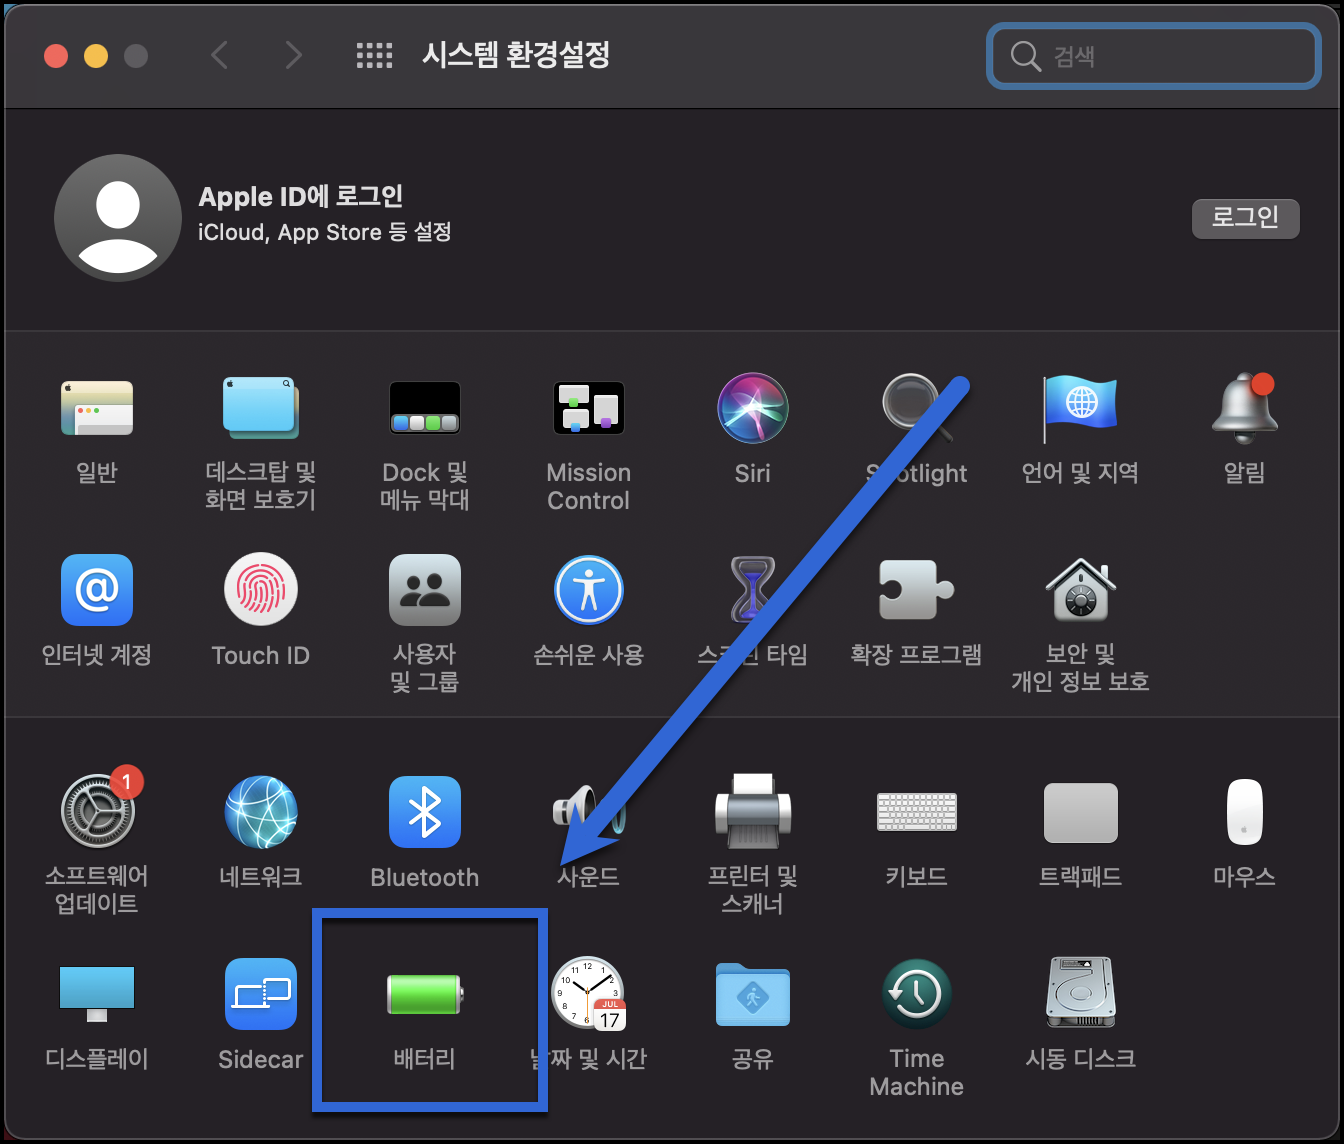Screen dimensions: 1344x1144
Task: Open the 배터리 (Battery) settings
Action: [x=425, y=995]
